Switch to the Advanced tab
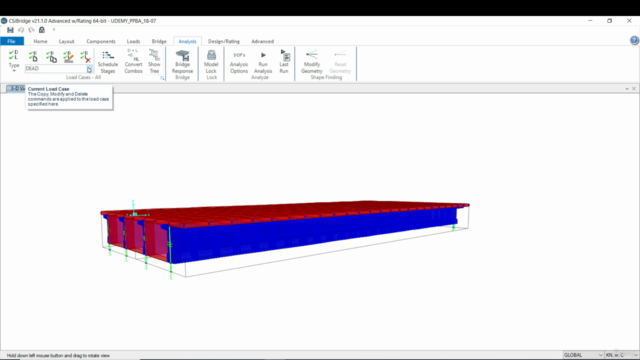Image resolution: width=640 pixels, height=360 pixels. (262, 41)
